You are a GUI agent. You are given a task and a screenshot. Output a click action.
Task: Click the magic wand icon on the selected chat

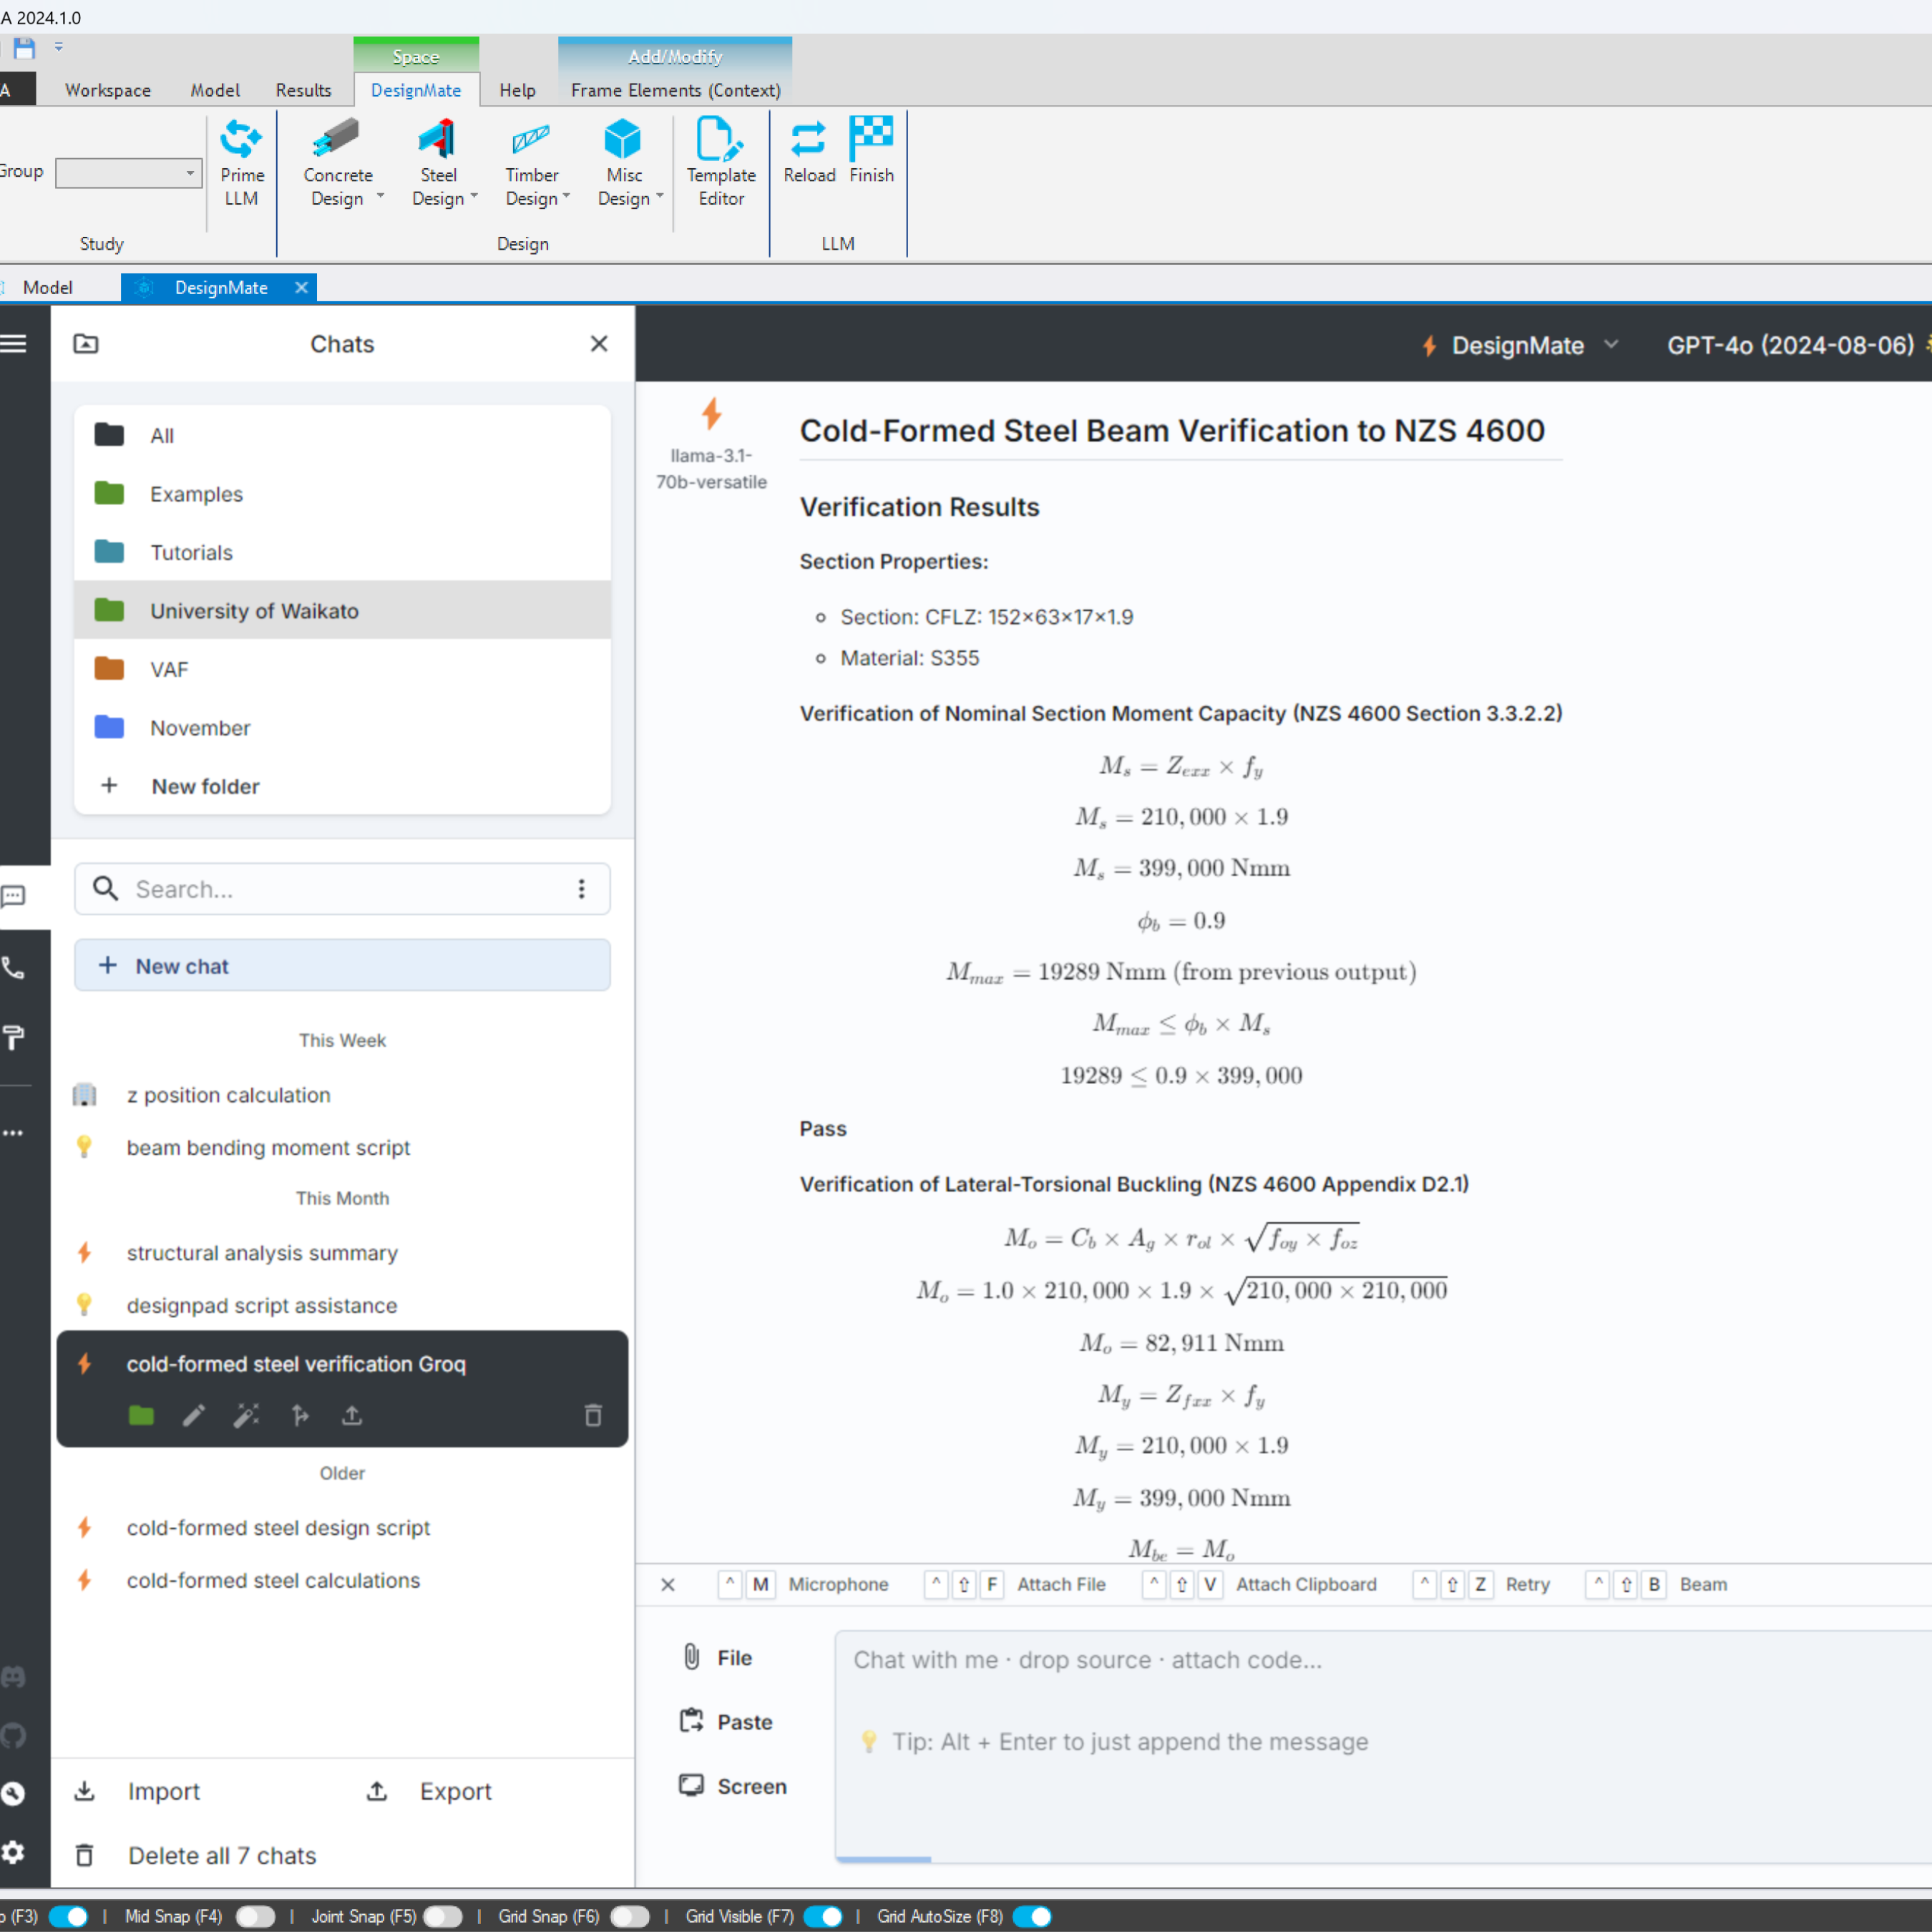click(x=246, y=1415)
